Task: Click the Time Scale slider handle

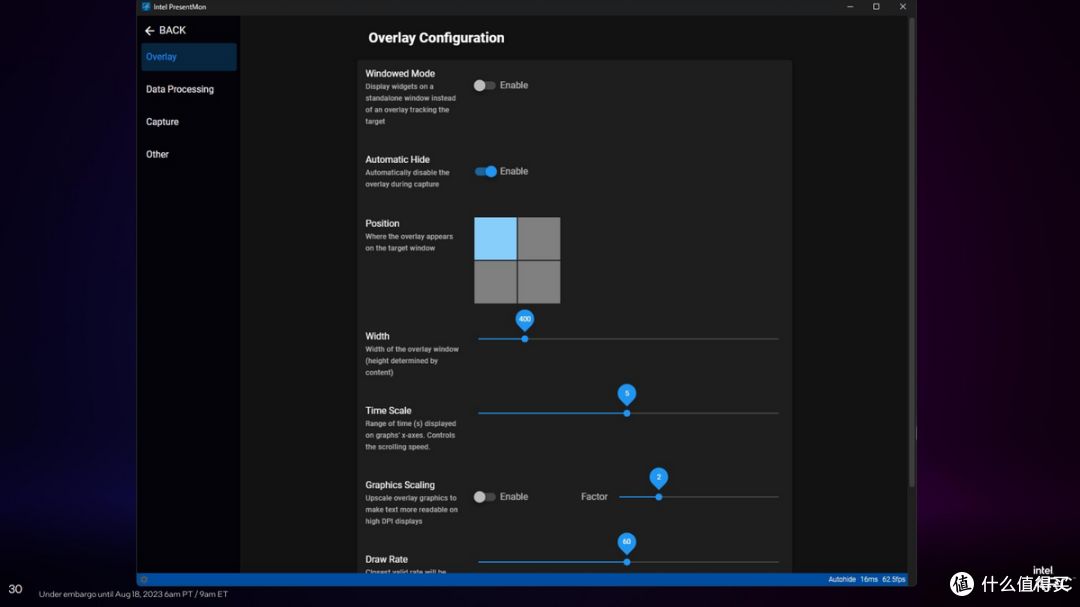Action: (x=627, y=413)
